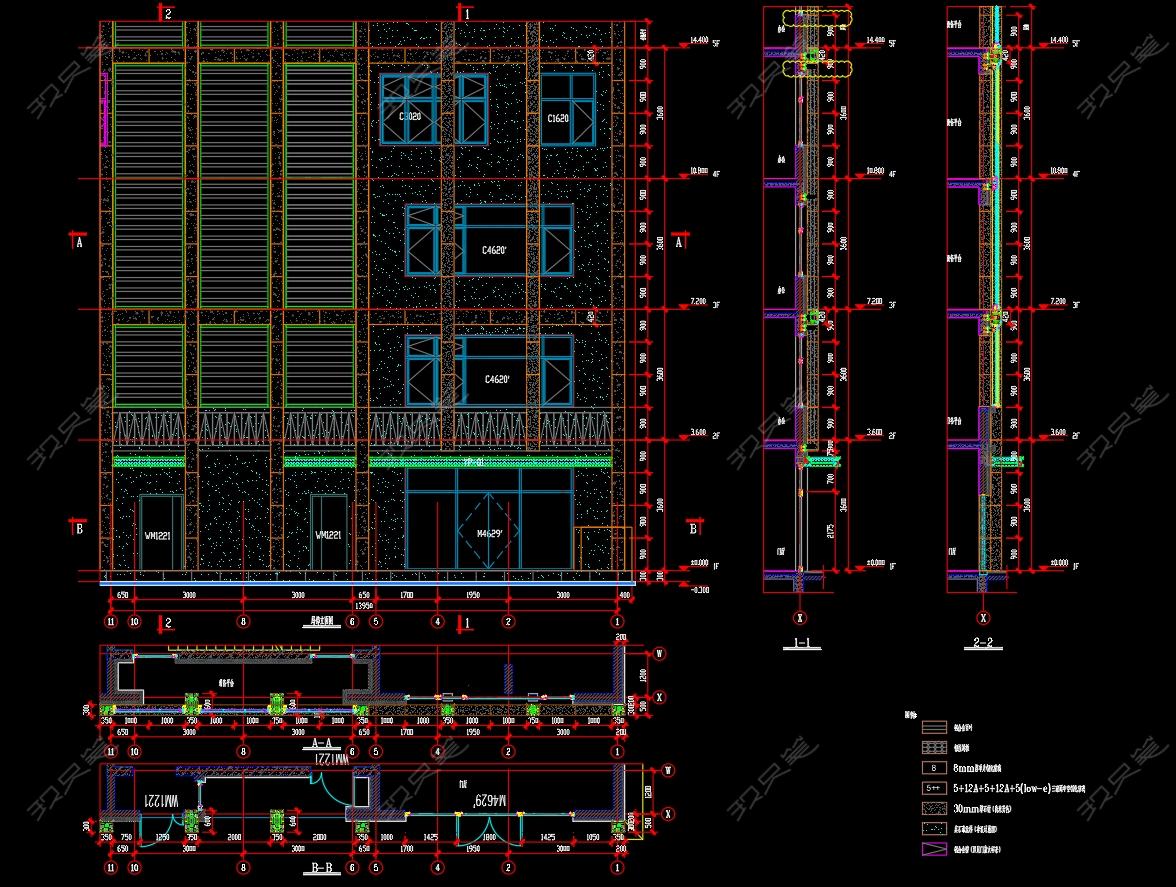Viewport: 1176px width, 887px height.
Task: Click the 14.400 level mark in section 1-1
Action: 875,40
